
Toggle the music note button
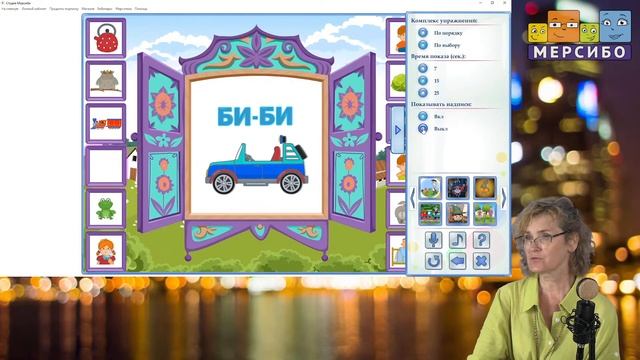[457, 240]
